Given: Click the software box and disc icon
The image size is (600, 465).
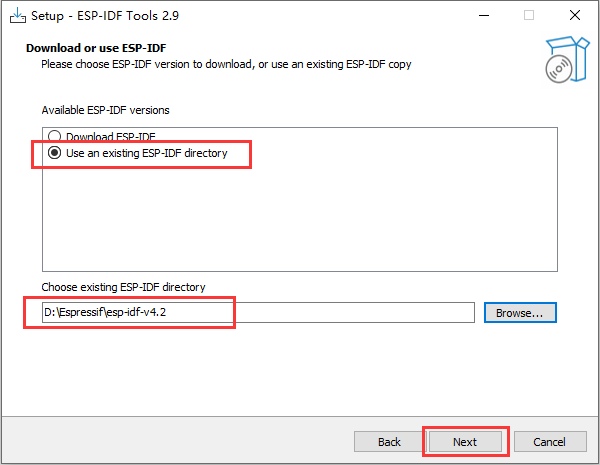Looking at the screenshot, I should coord(567,59).
